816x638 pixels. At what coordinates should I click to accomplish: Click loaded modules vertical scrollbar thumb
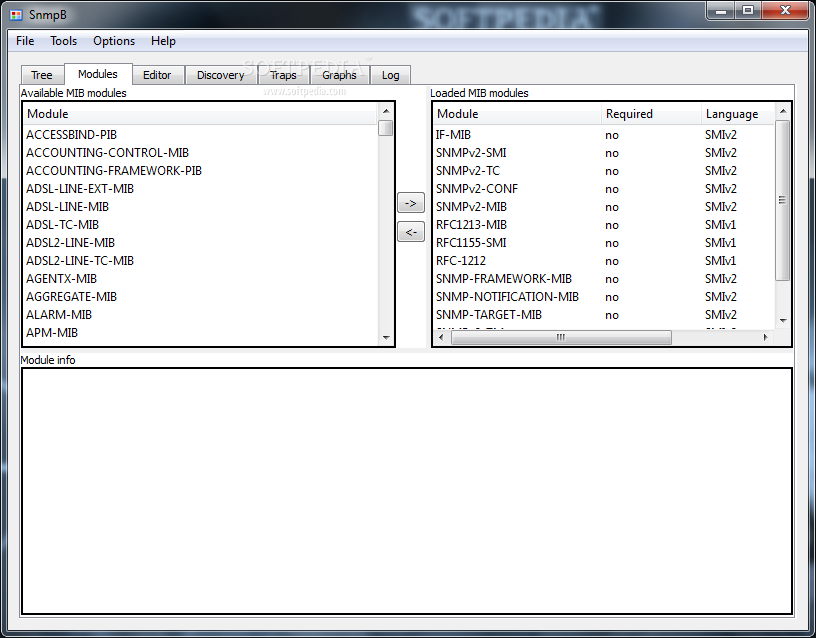pyautogui.click(x=783, y=200)
